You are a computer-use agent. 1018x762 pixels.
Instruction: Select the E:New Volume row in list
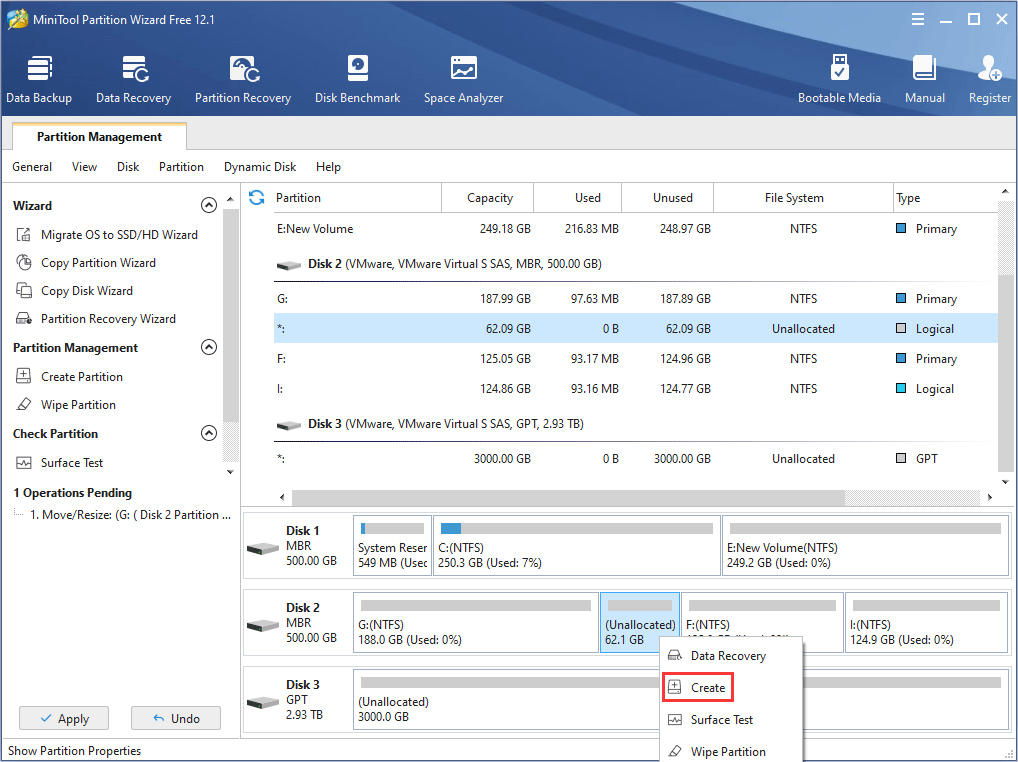coord(636,228)
